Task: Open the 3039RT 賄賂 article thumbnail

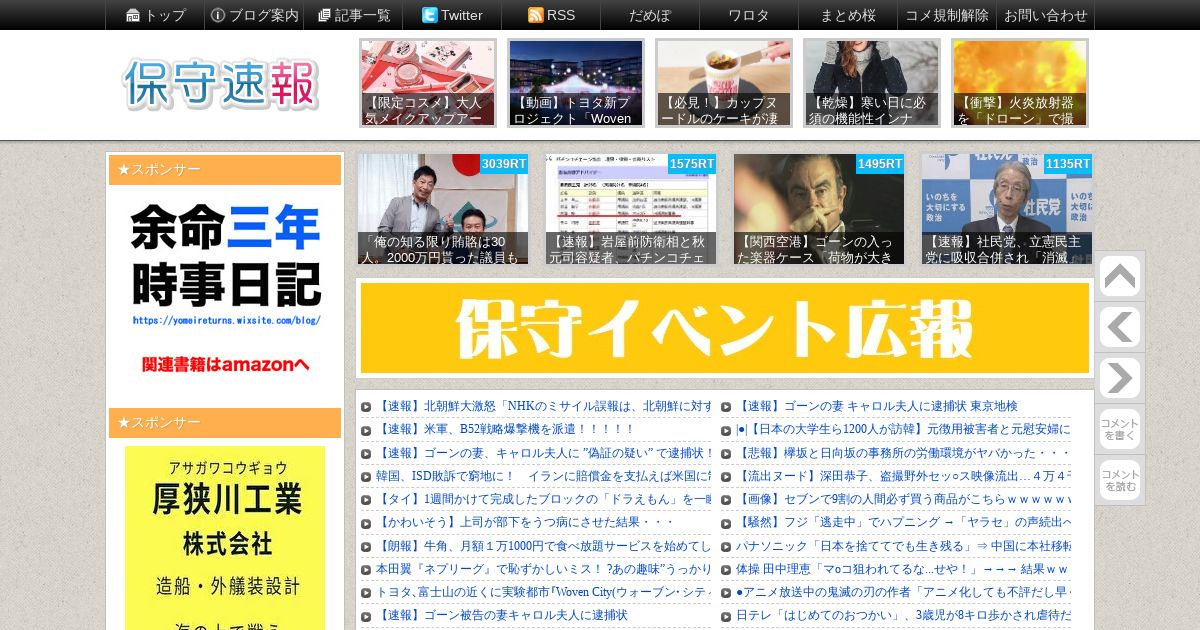Action: pos(443,209)
